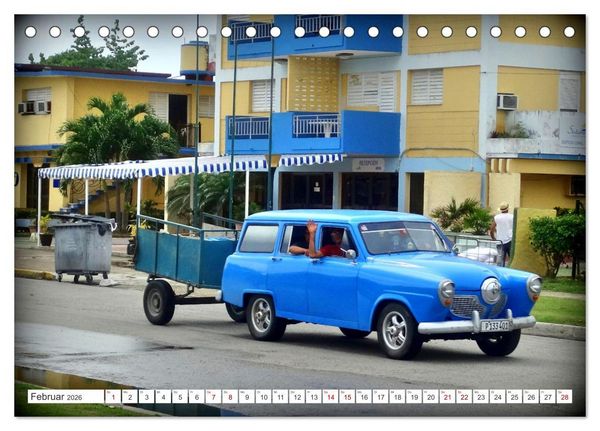Viewport: 600px width, 431px height.
Task: Select day 3 in the calendar strip
Action: 147,397
